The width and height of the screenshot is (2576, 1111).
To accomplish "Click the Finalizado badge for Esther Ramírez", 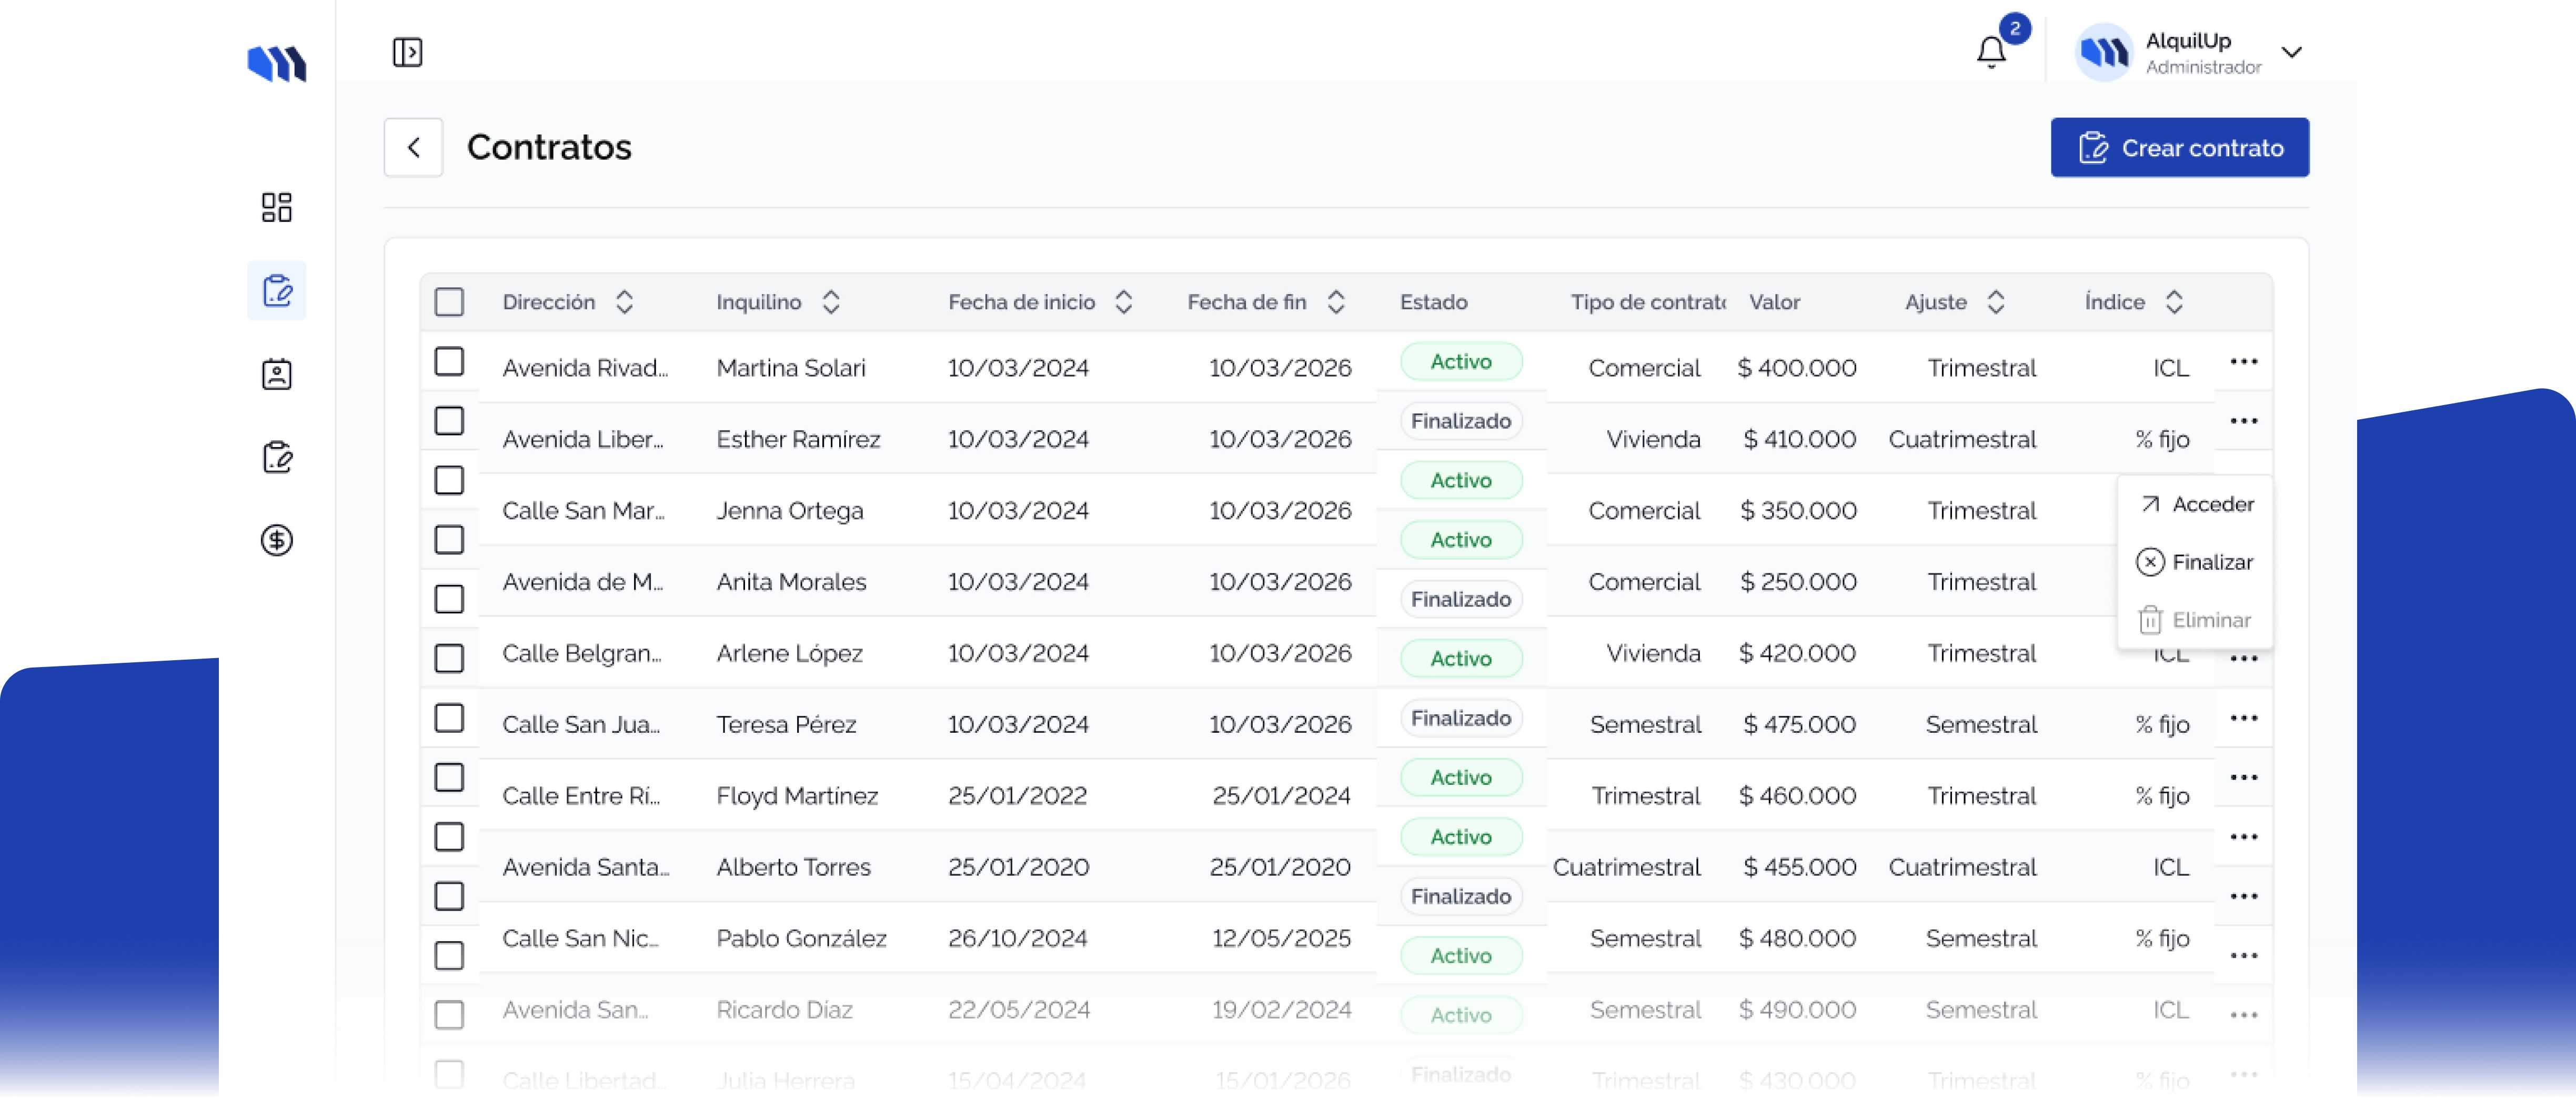I will (x=1460, y=421).
